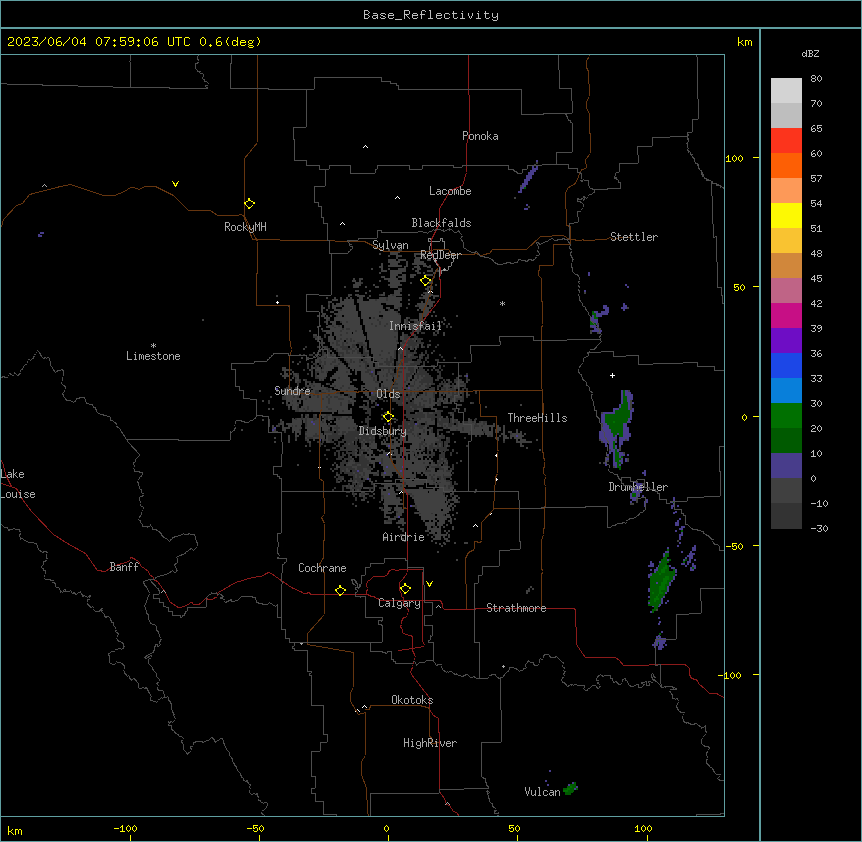
Task: Click the yellow V marker east of Calgary
Action: 429,584
